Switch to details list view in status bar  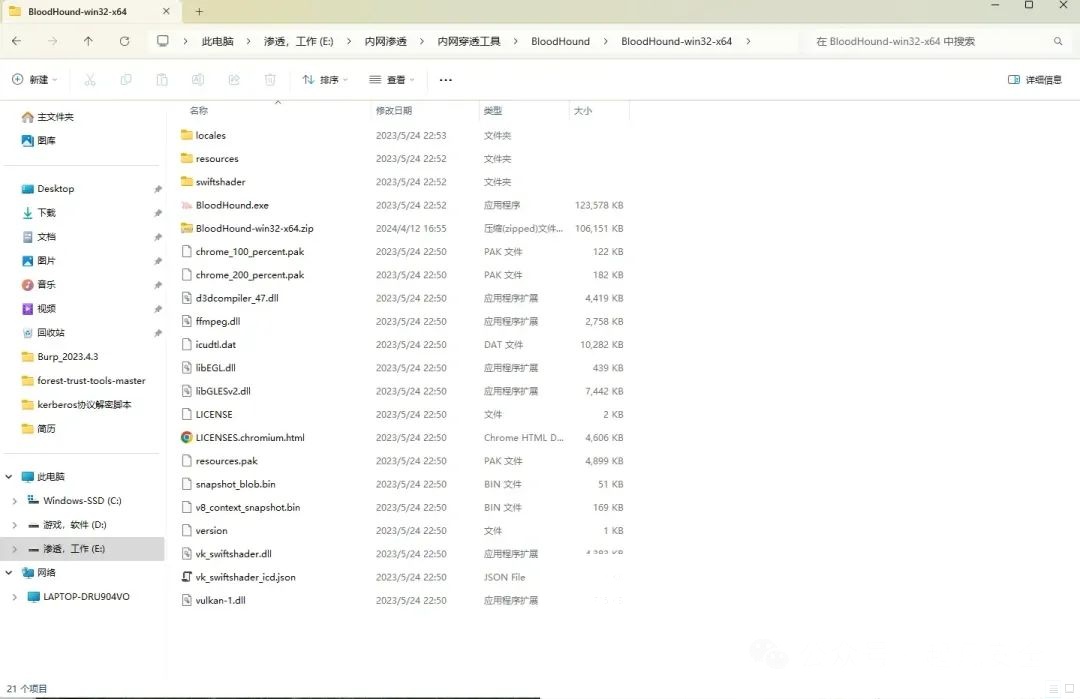tap(1053, 688)
